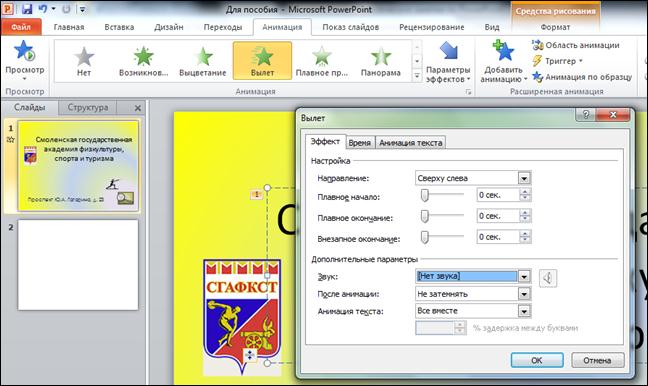Apply the Выцветание animation effect
The width and height of the screenshot is (648, 386).
coord(202,61)
